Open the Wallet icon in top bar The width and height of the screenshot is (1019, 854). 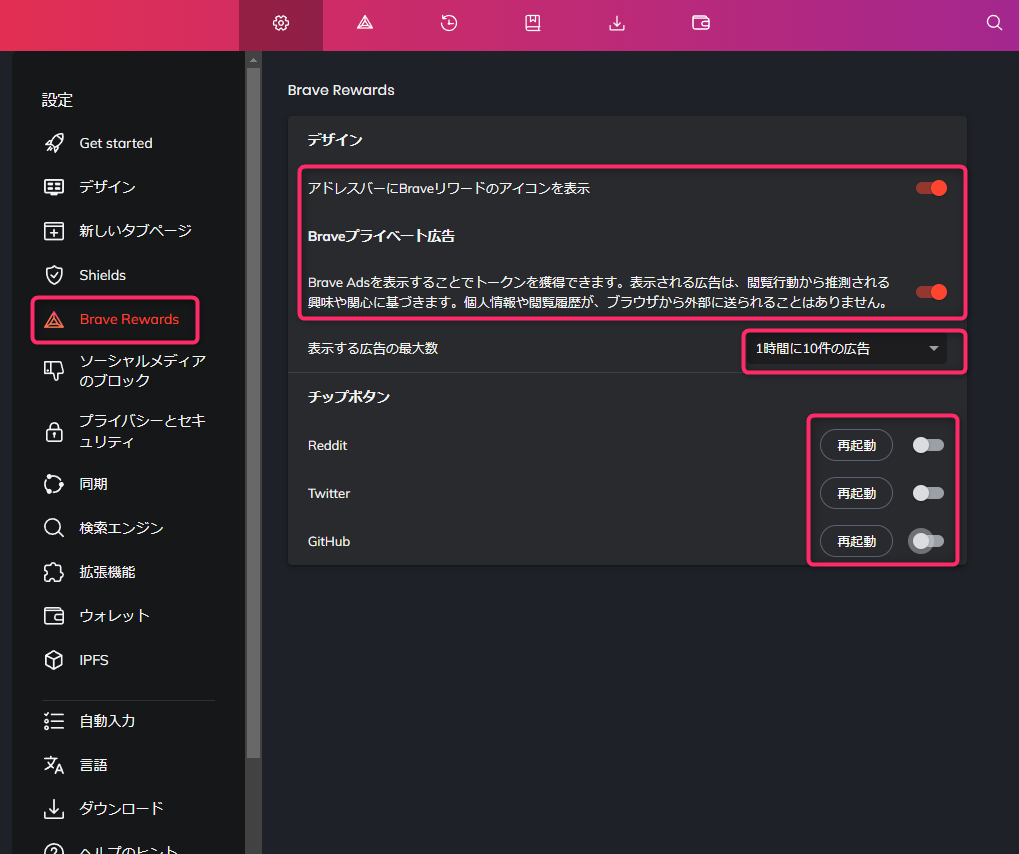tap(701, 24)
